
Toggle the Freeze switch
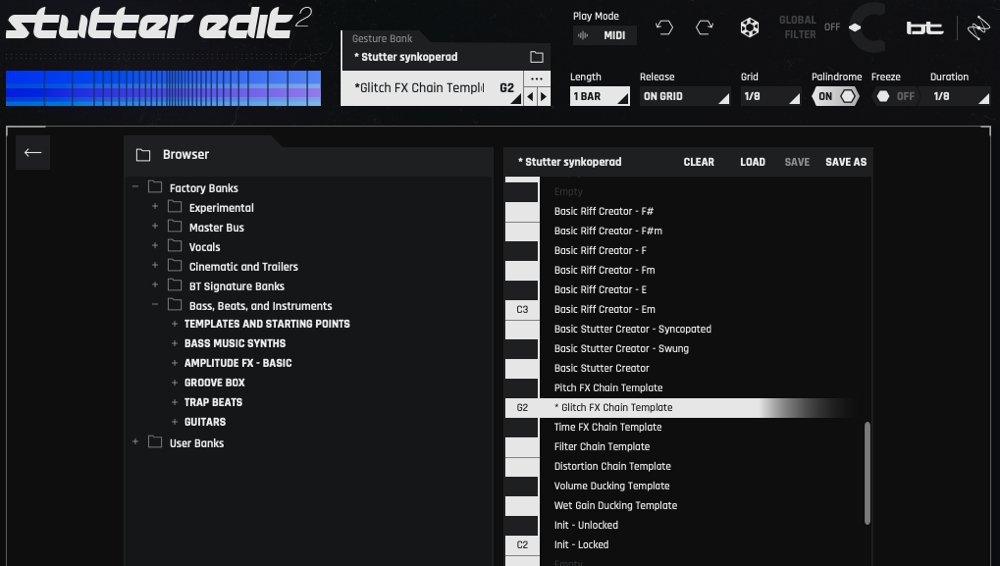point(895,96)
